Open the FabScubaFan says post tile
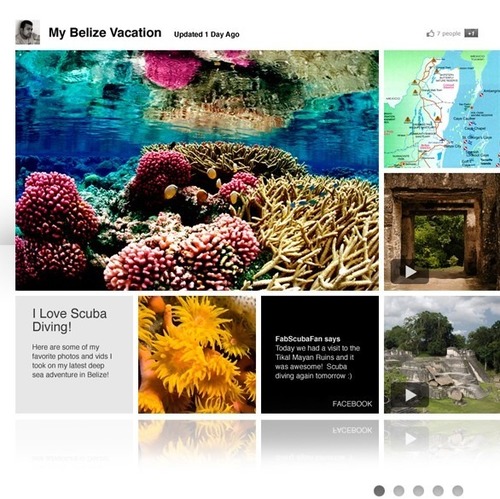500x499 pixels. point(320,355)
